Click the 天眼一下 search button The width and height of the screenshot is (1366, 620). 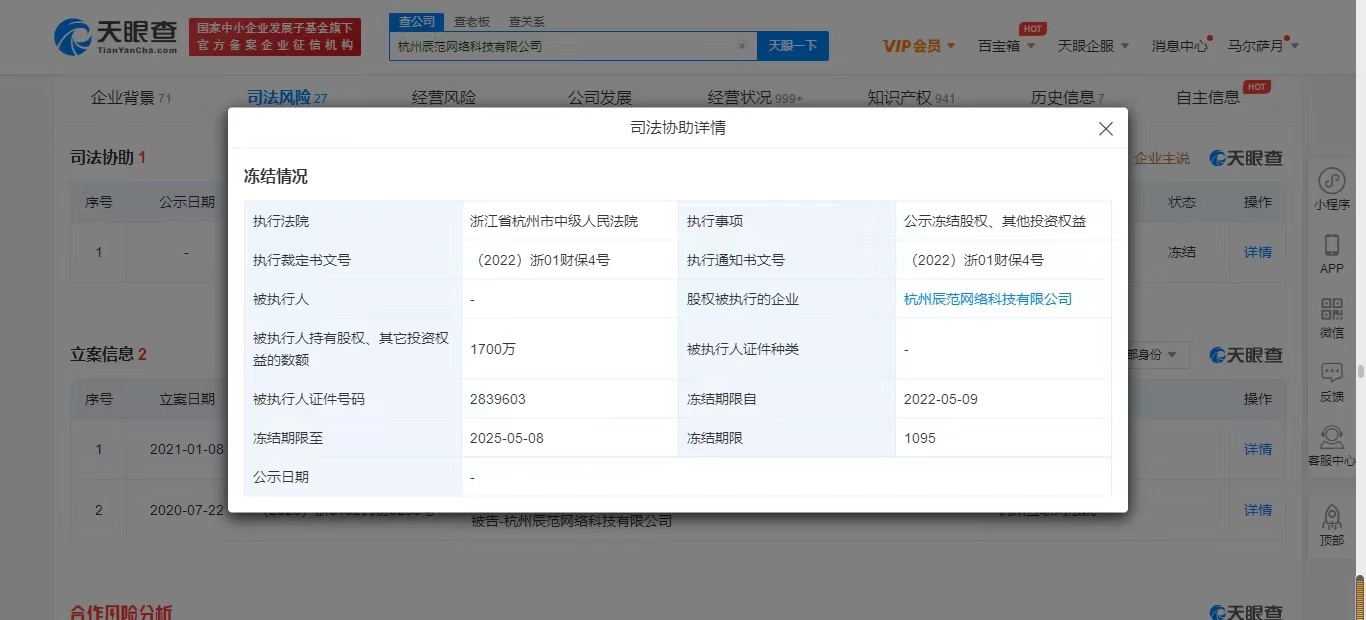pyautogui.click(x=793, y=46)
